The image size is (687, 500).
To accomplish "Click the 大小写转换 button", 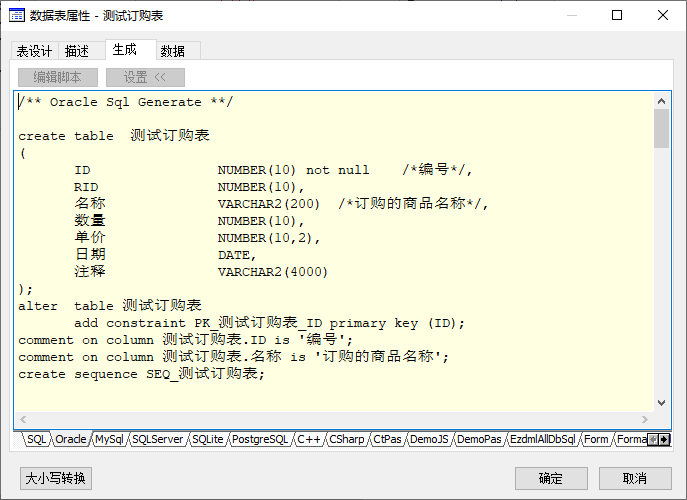I will click(56, 478).
